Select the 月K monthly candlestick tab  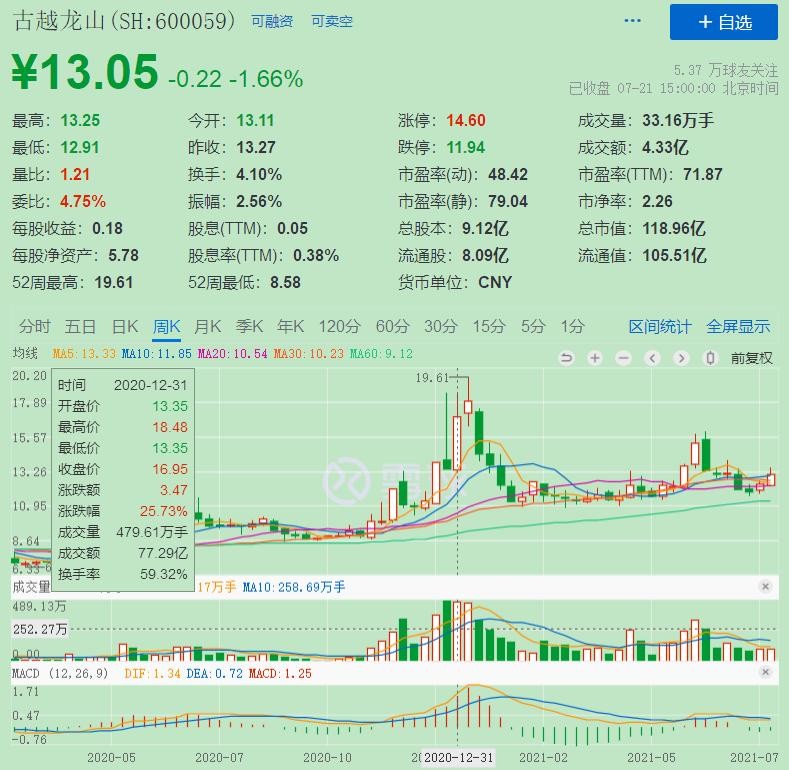(208, 327)
